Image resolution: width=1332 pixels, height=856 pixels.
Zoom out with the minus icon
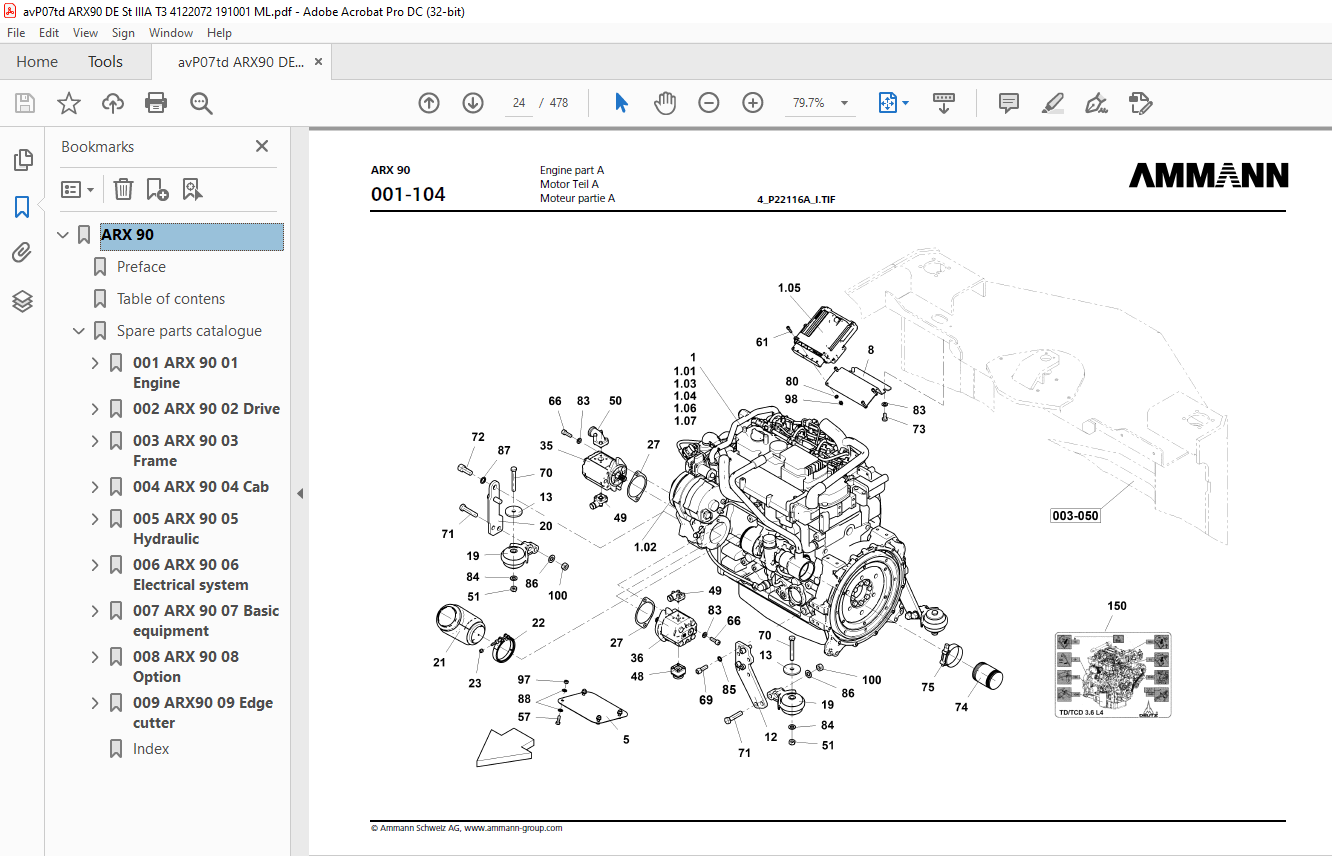click(x=709, y=103)
